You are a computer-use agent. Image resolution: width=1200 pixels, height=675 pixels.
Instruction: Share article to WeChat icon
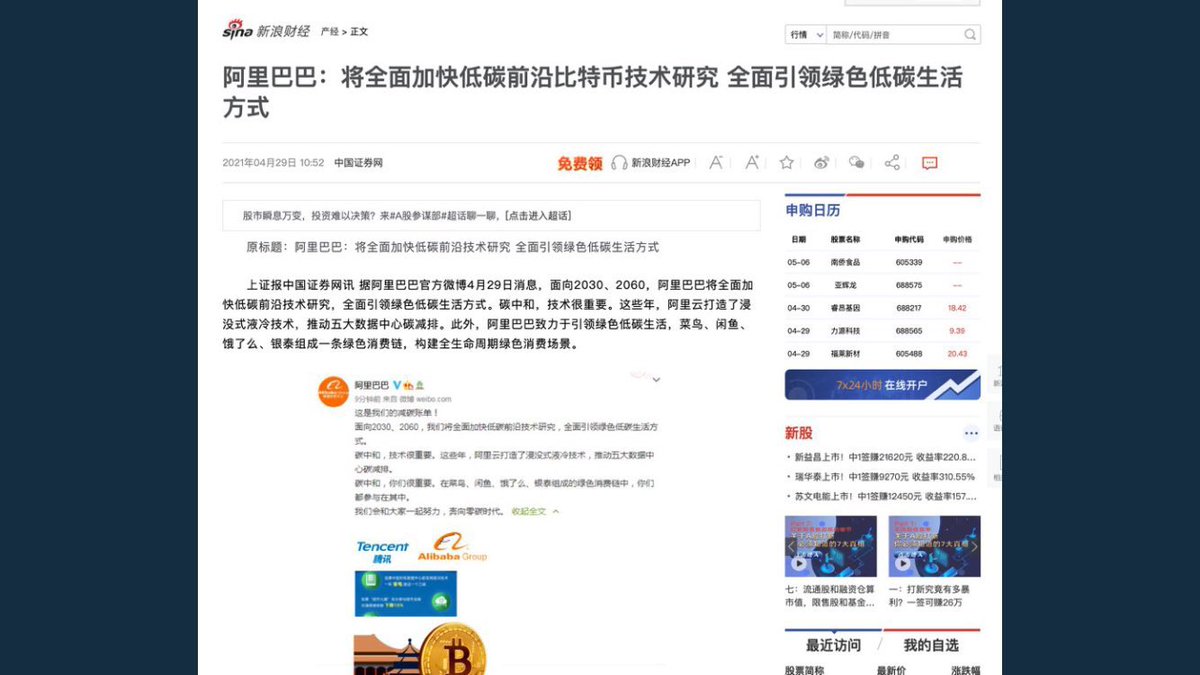click(x=857, y=162)
